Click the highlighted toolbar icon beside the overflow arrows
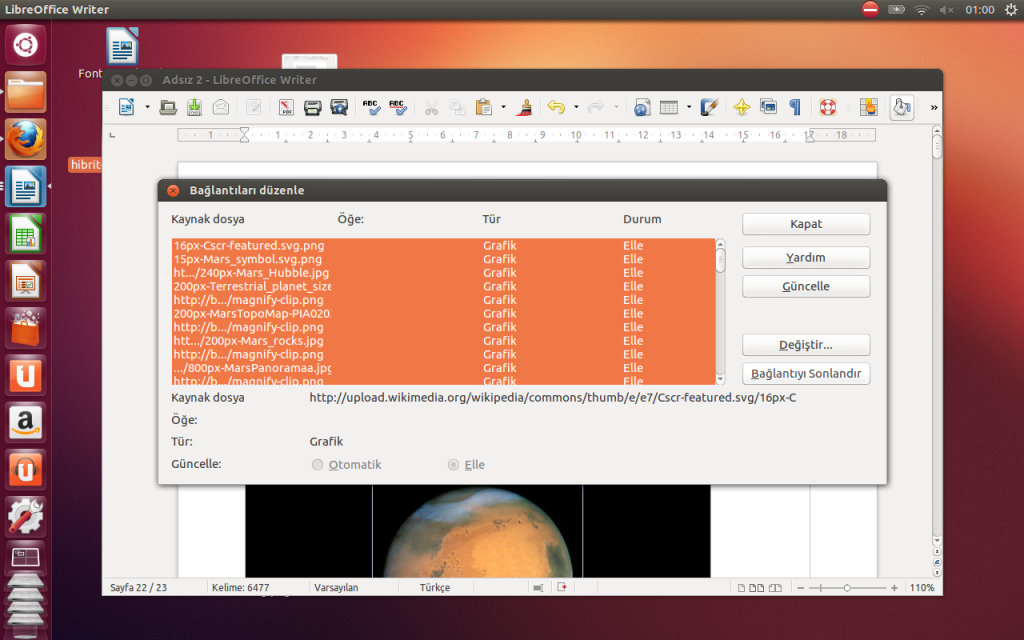Screen dimensions: 1024x640 pos(901,107)
